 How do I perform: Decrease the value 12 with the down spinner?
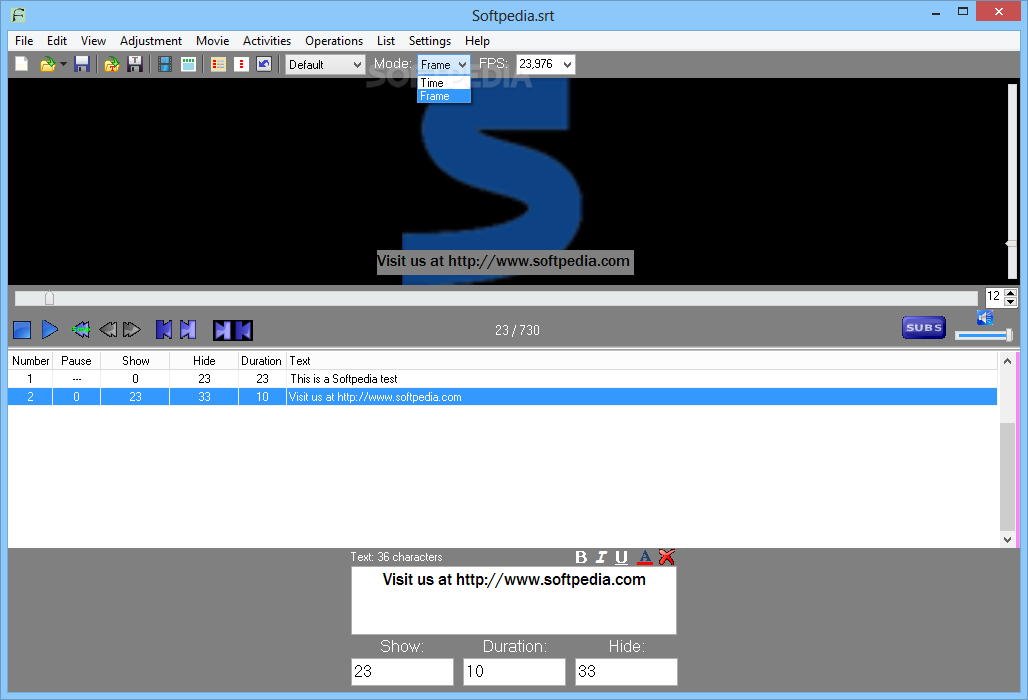[1010, 301]
